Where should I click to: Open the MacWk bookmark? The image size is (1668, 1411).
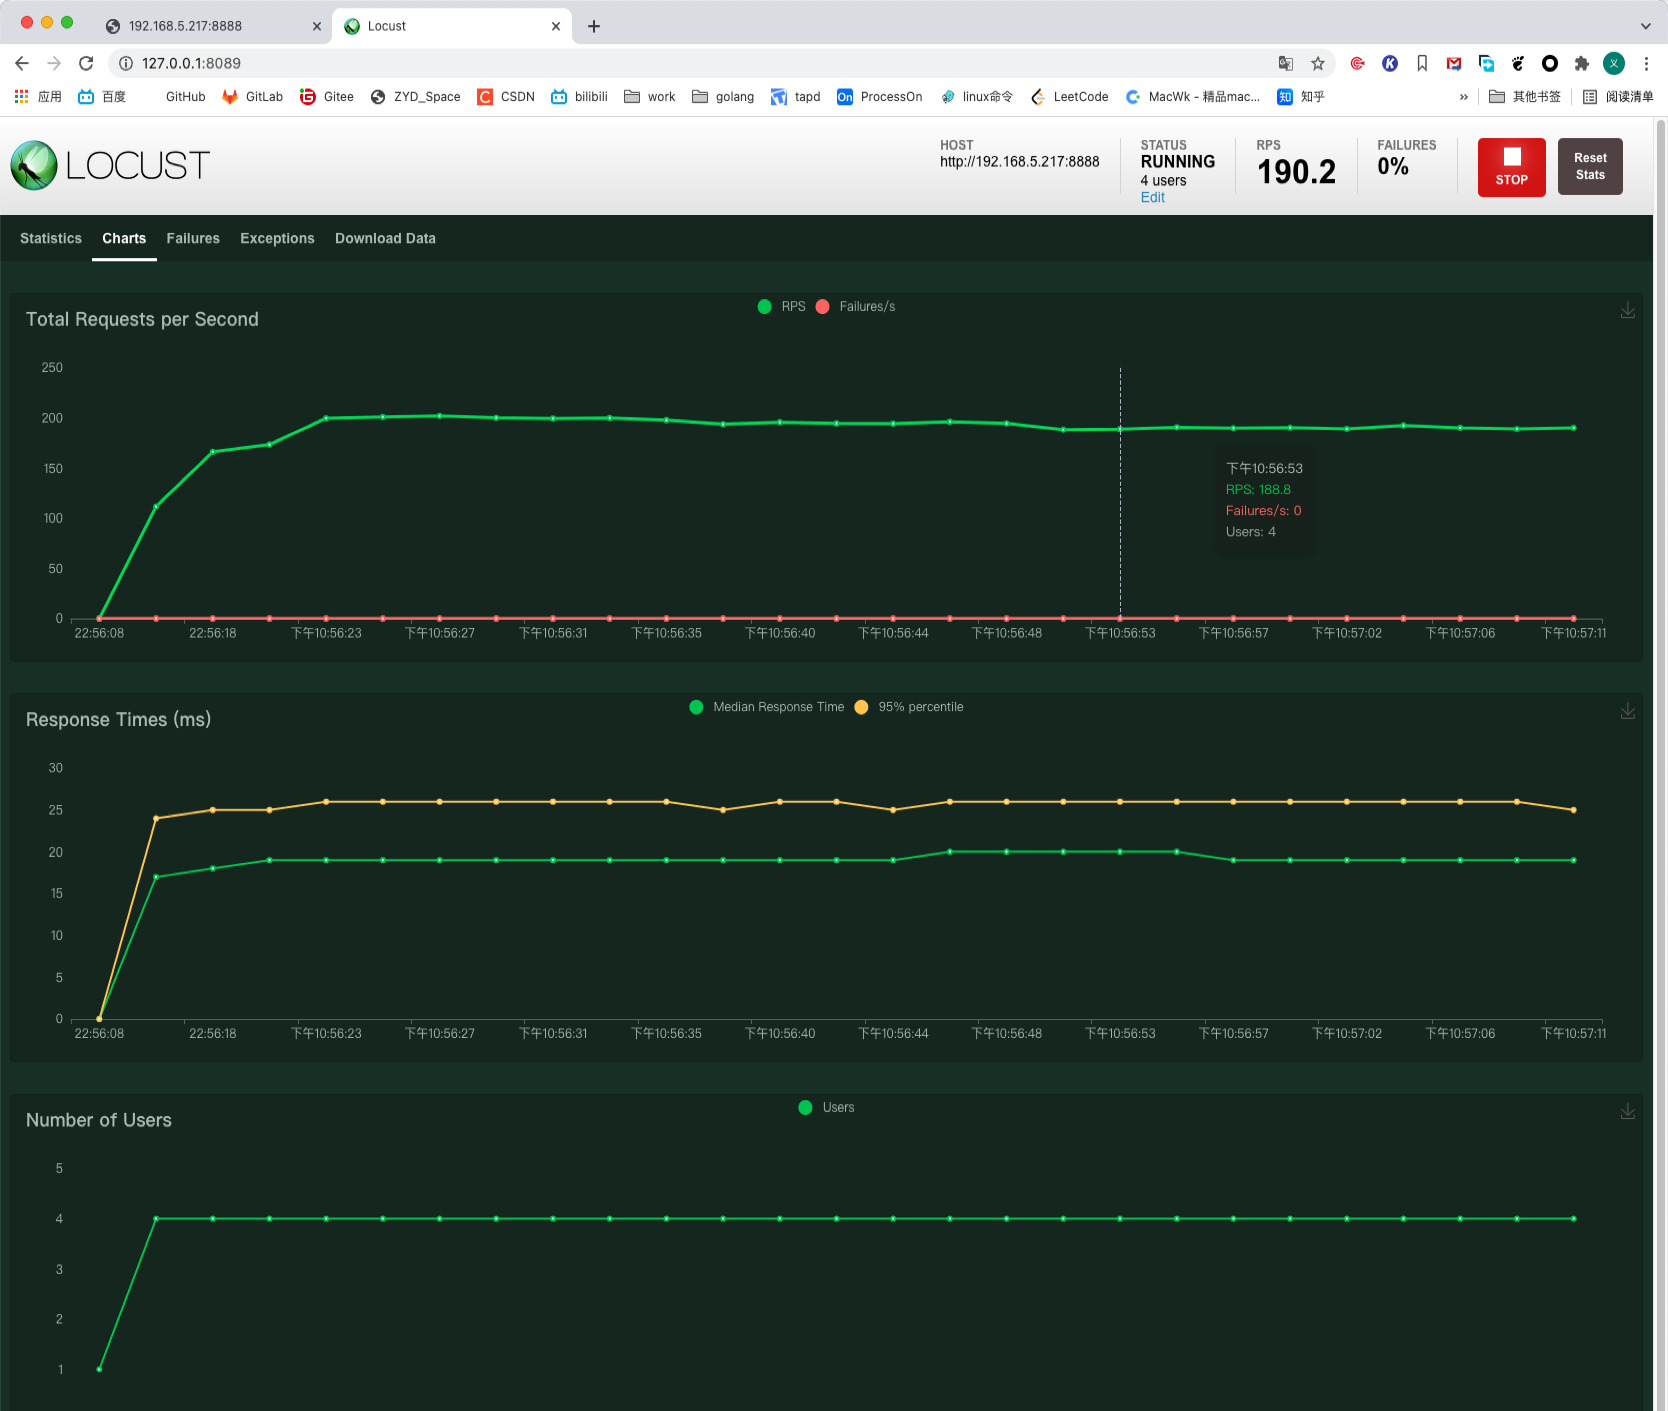[x=1193, y=97]
